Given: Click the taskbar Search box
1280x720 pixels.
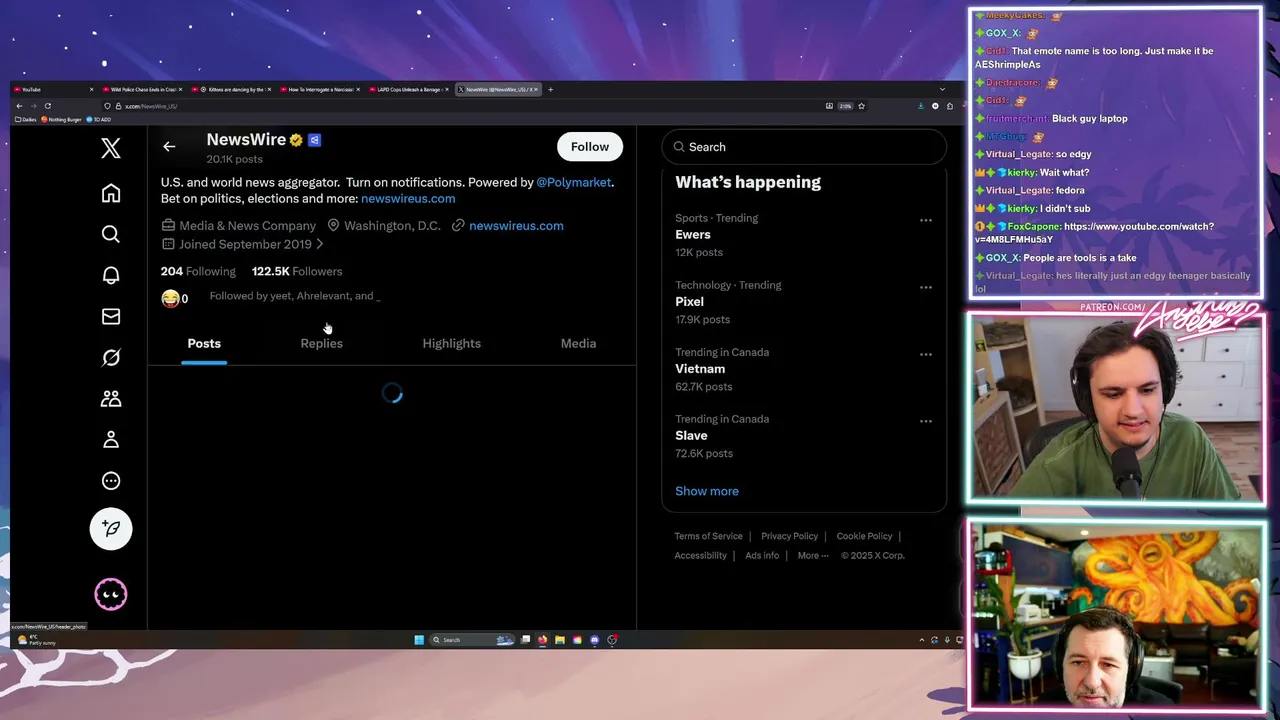Looking at the screenshot, I should point(472,640).
